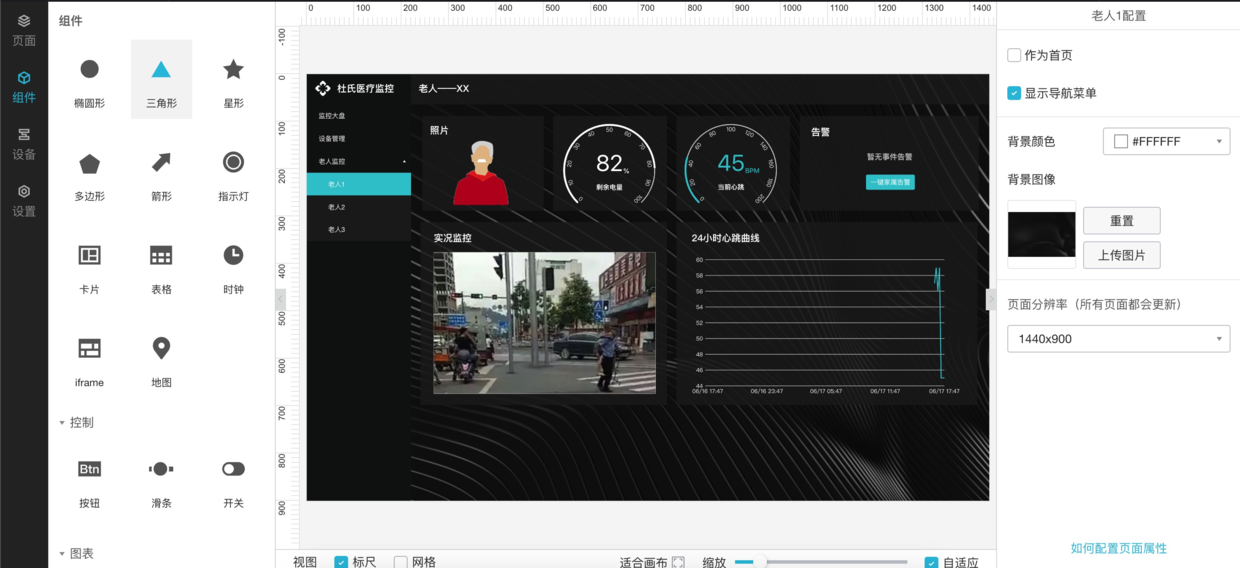The image size is (1240, 568).
Task: Select the 三角形 triangle component
Action: tap(161, 80)
